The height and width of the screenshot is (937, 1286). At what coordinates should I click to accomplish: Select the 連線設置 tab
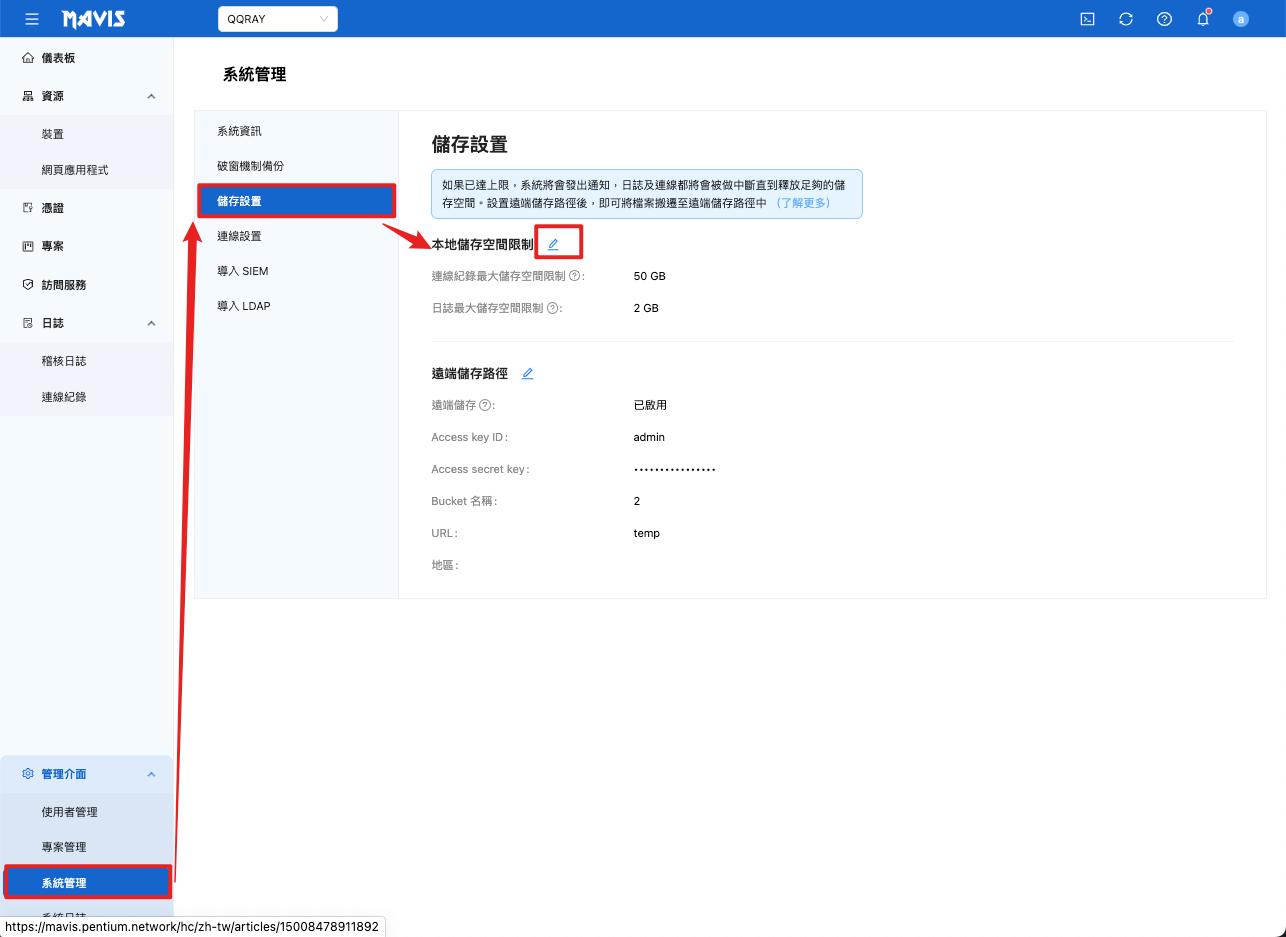[239, 236]
